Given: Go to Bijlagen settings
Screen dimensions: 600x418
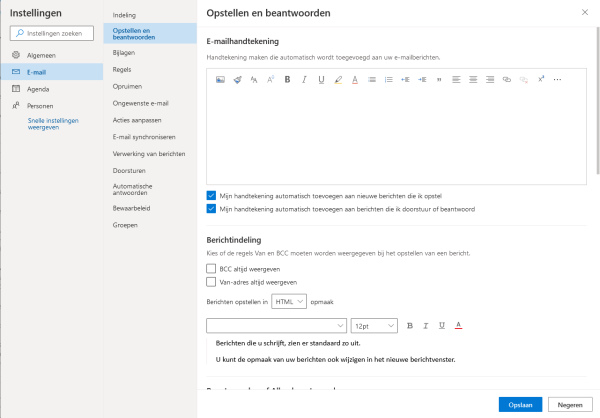Looking at the screenshot, I should (150, 52).
